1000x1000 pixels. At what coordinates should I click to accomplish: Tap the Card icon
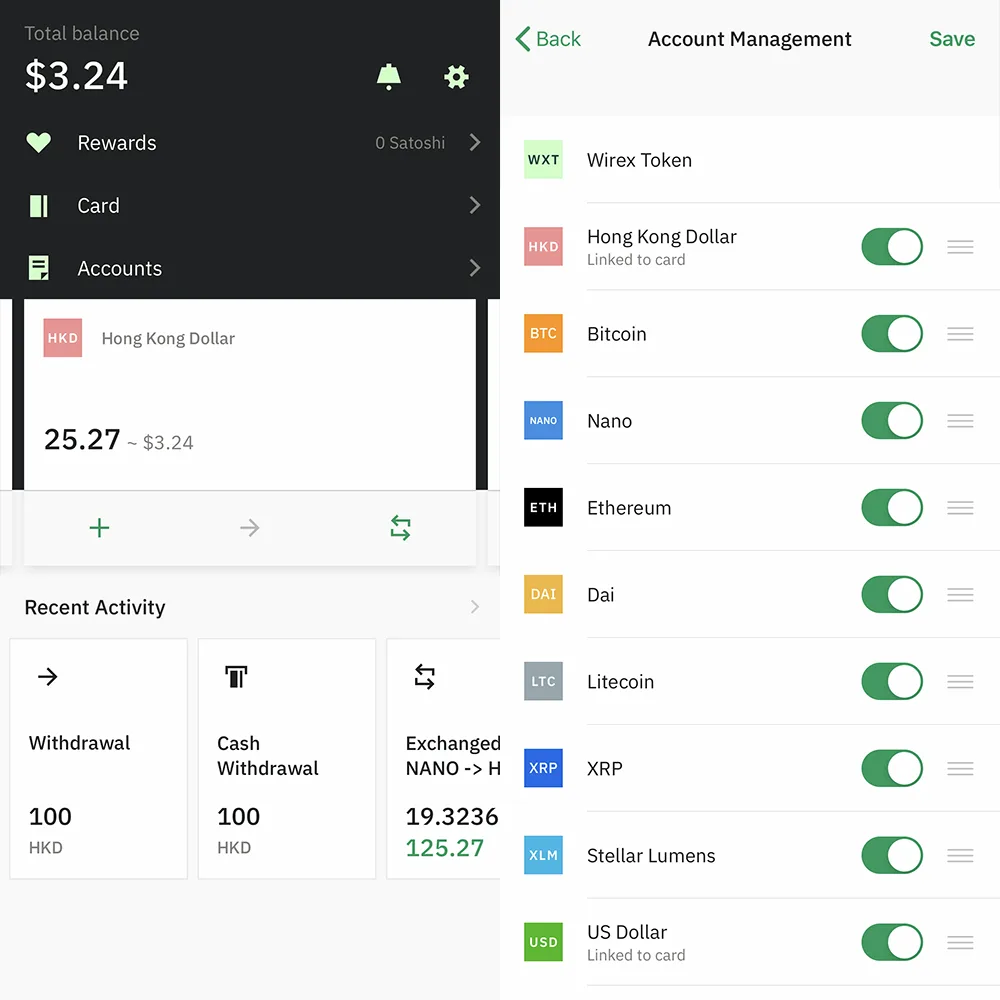click(x=38, y=206)
